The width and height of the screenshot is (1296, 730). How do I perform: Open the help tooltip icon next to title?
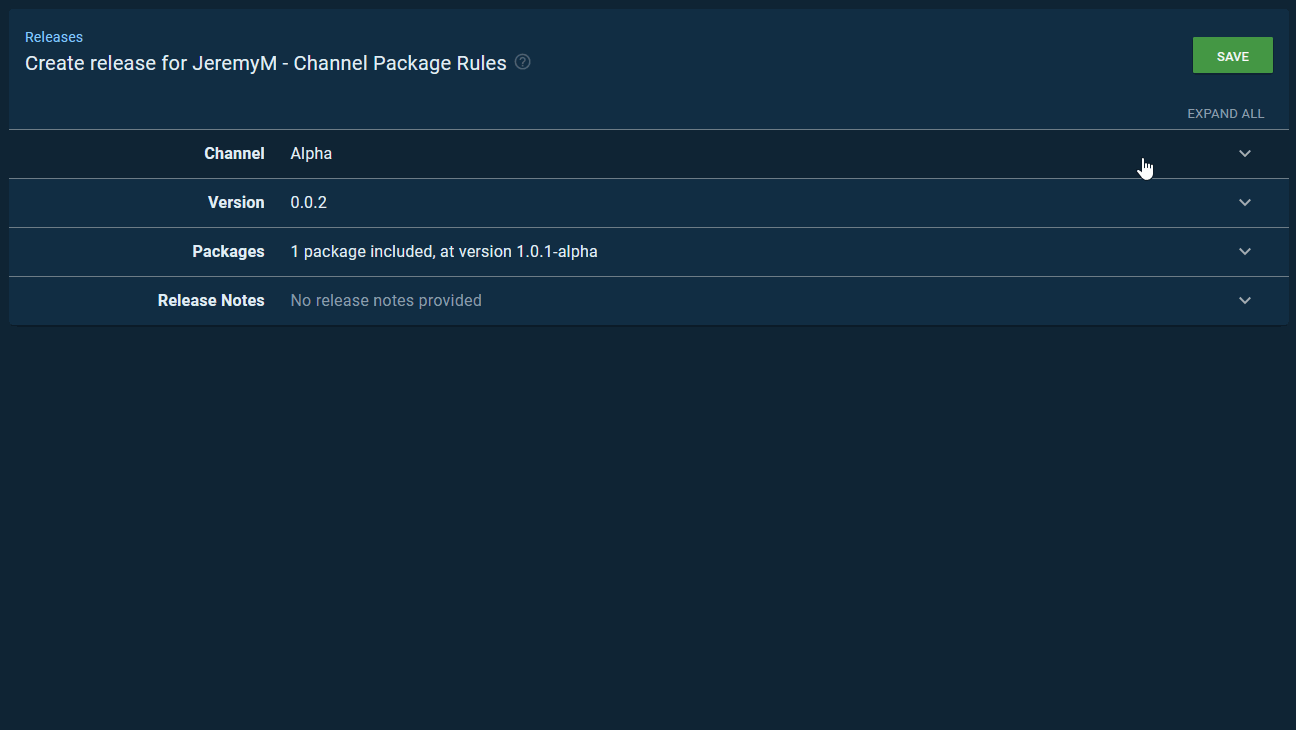coord(522,62)
